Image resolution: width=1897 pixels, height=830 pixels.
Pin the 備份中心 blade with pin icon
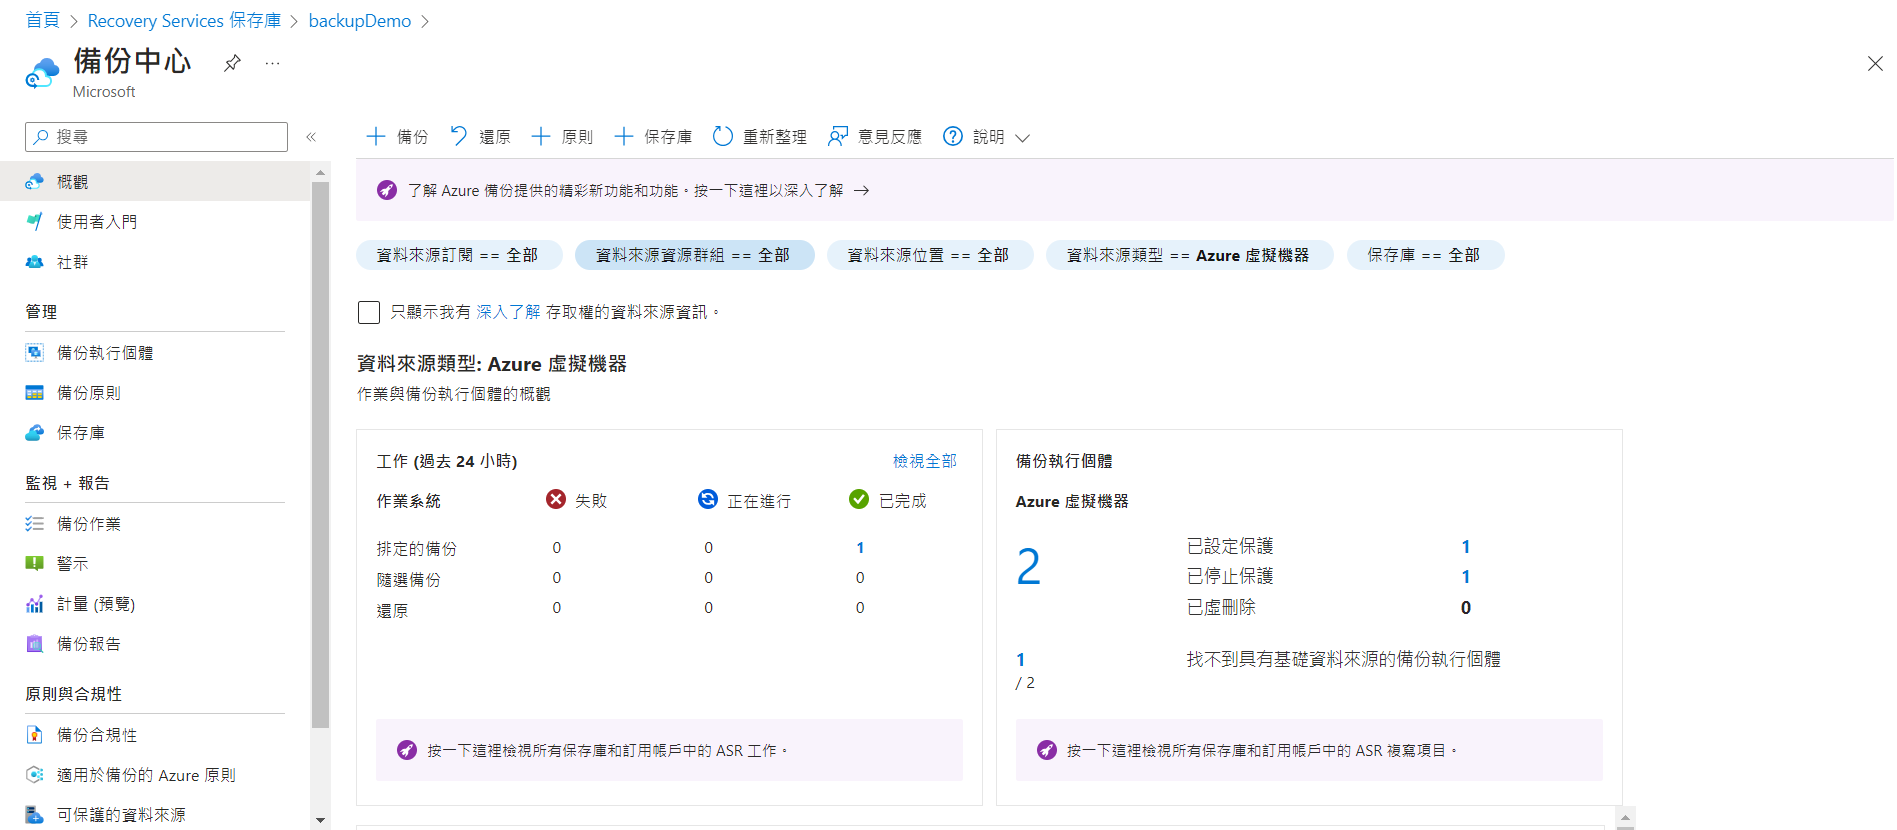tap(232, 63)
